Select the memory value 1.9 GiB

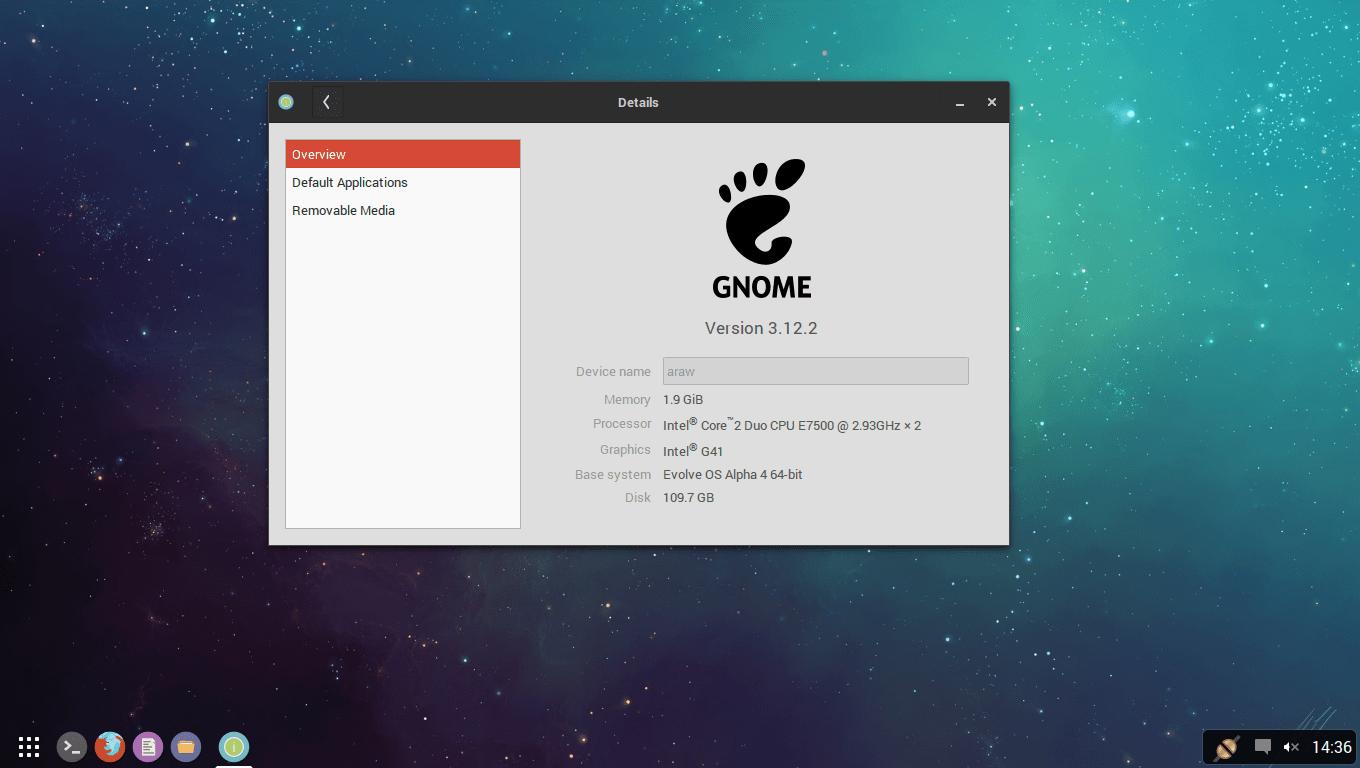[x=683, y=399]
